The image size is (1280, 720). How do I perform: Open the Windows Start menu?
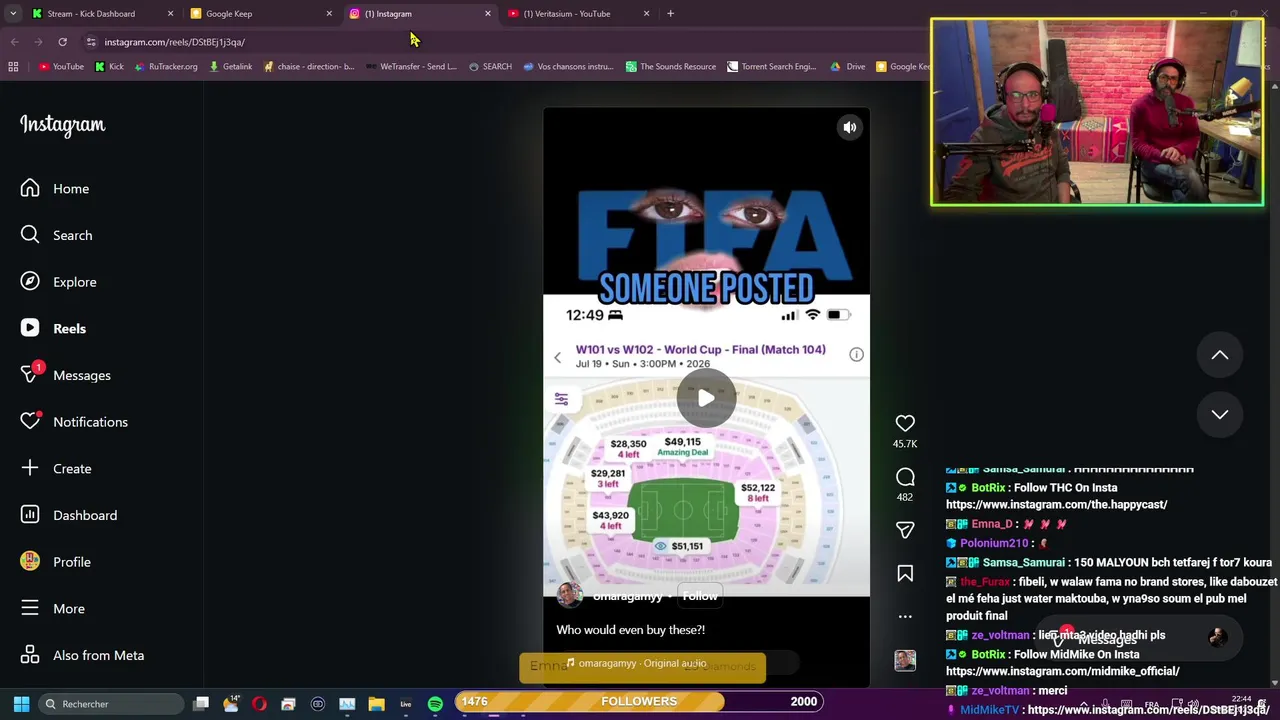point(21,704)
